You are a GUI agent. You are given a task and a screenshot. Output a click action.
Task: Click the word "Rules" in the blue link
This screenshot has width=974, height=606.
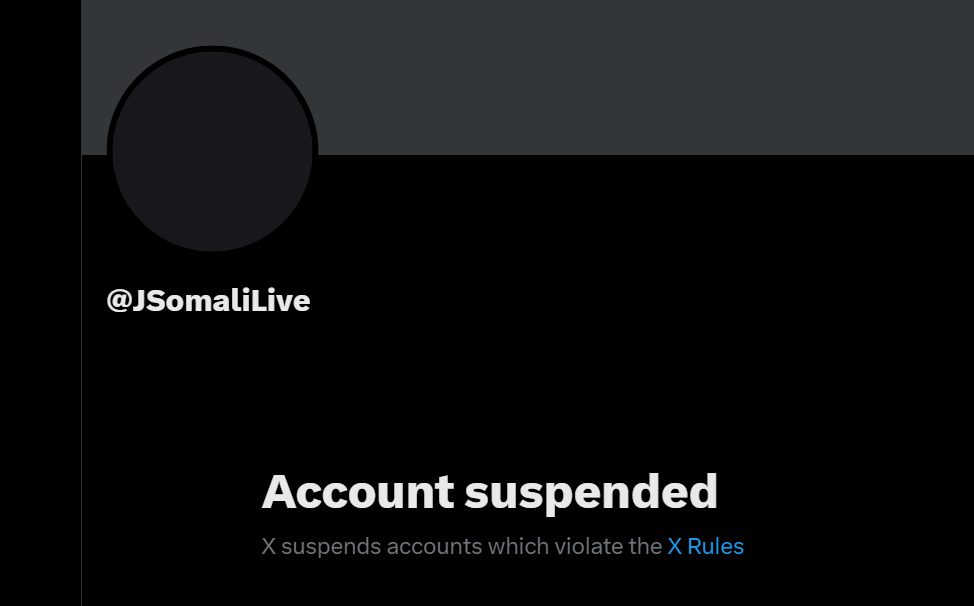[716, 546]
